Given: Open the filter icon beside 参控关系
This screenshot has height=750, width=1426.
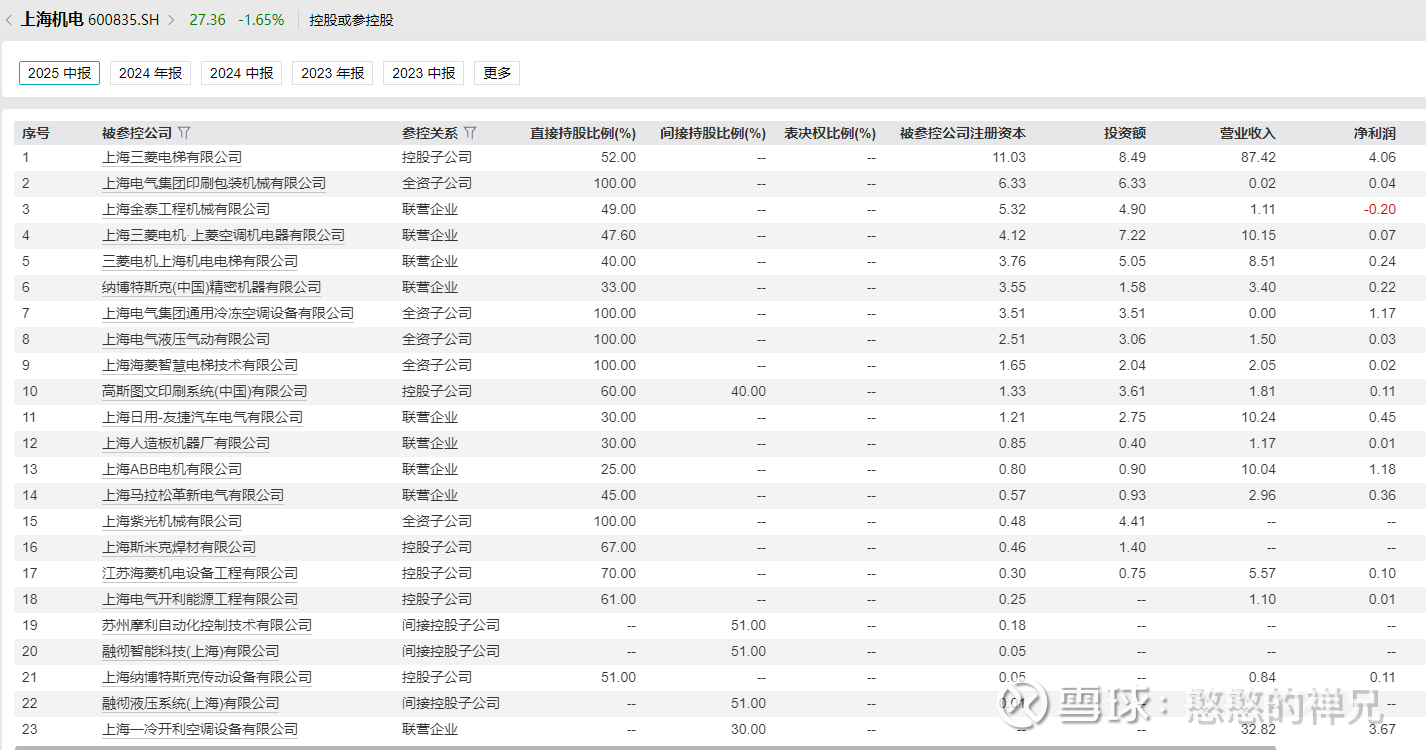Looking at the screenshot, I should [x=471, y=133].
